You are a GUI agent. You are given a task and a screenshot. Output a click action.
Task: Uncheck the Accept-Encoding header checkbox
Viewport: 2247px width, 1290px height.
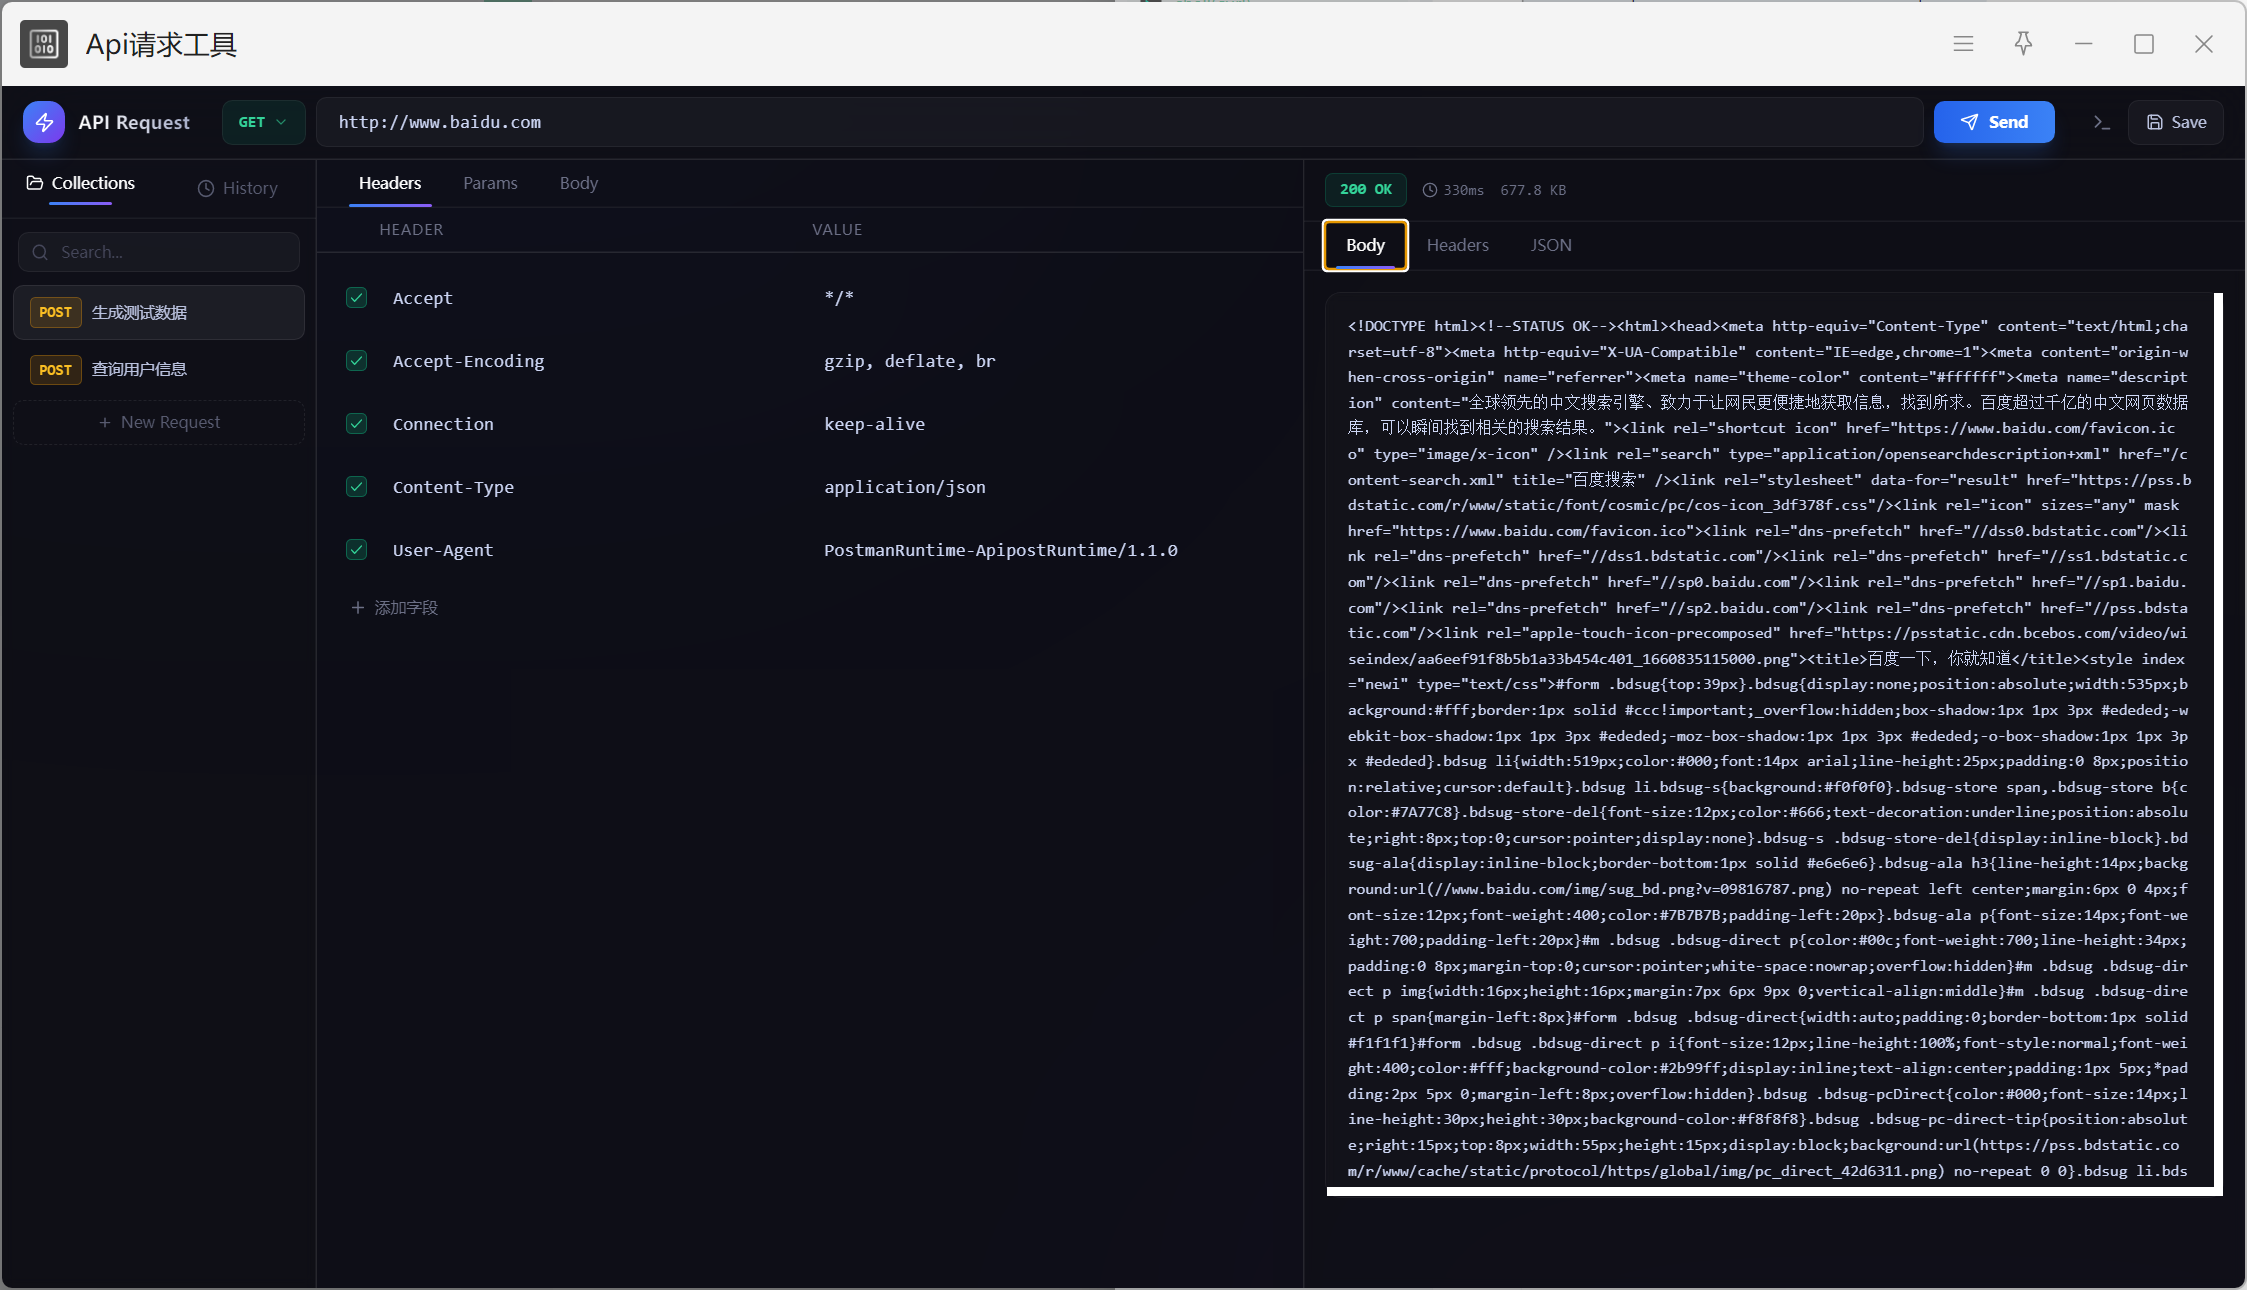click(357, 361)
